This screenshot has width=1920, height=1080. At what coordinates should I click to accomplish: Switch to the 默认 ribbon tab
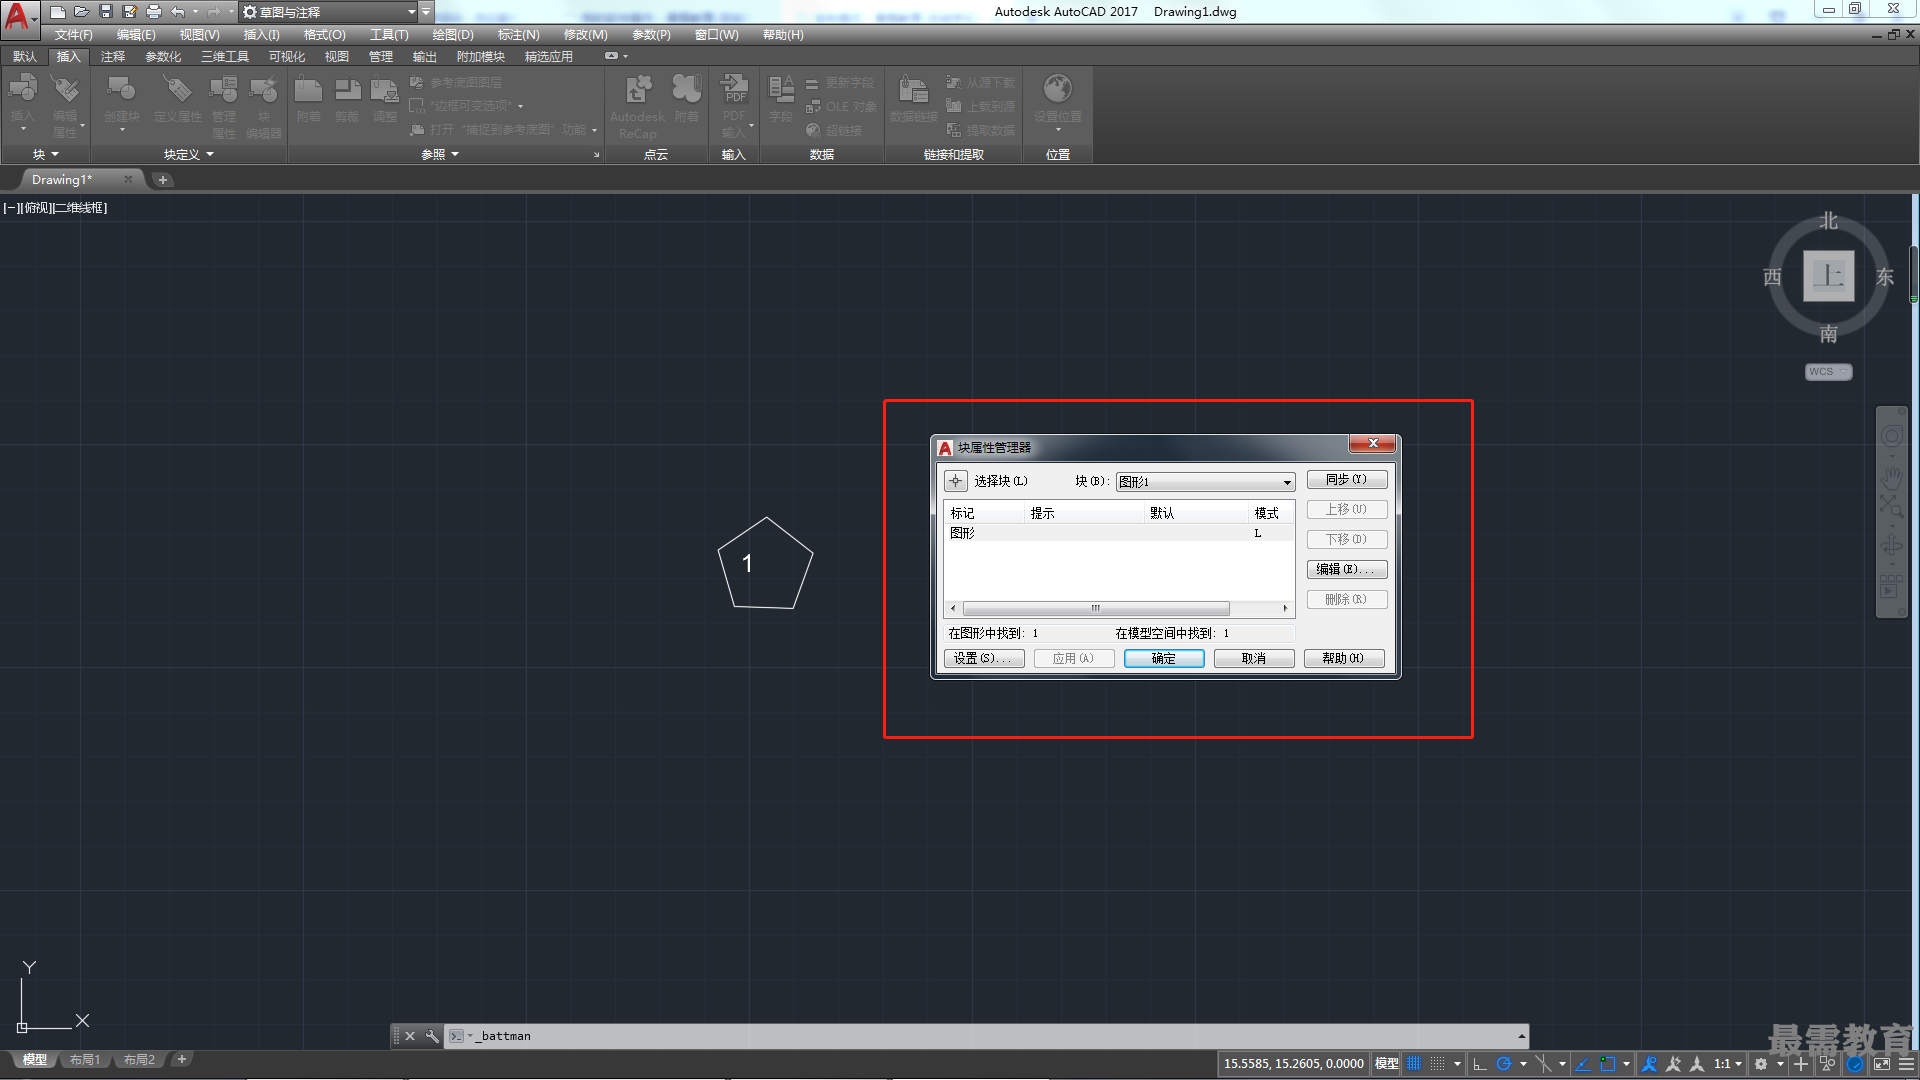(x=25, y=57)
